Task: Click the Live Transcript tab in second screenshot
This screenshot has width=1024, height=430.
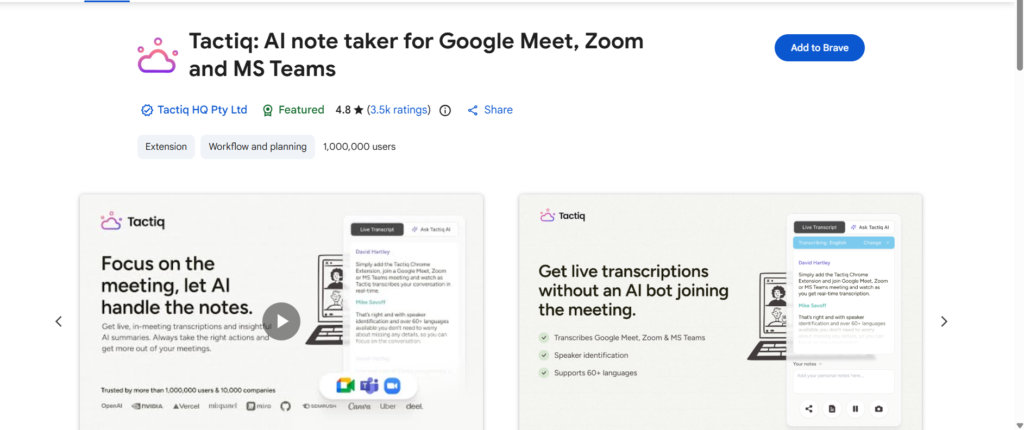Action: [x=819, y=228]
